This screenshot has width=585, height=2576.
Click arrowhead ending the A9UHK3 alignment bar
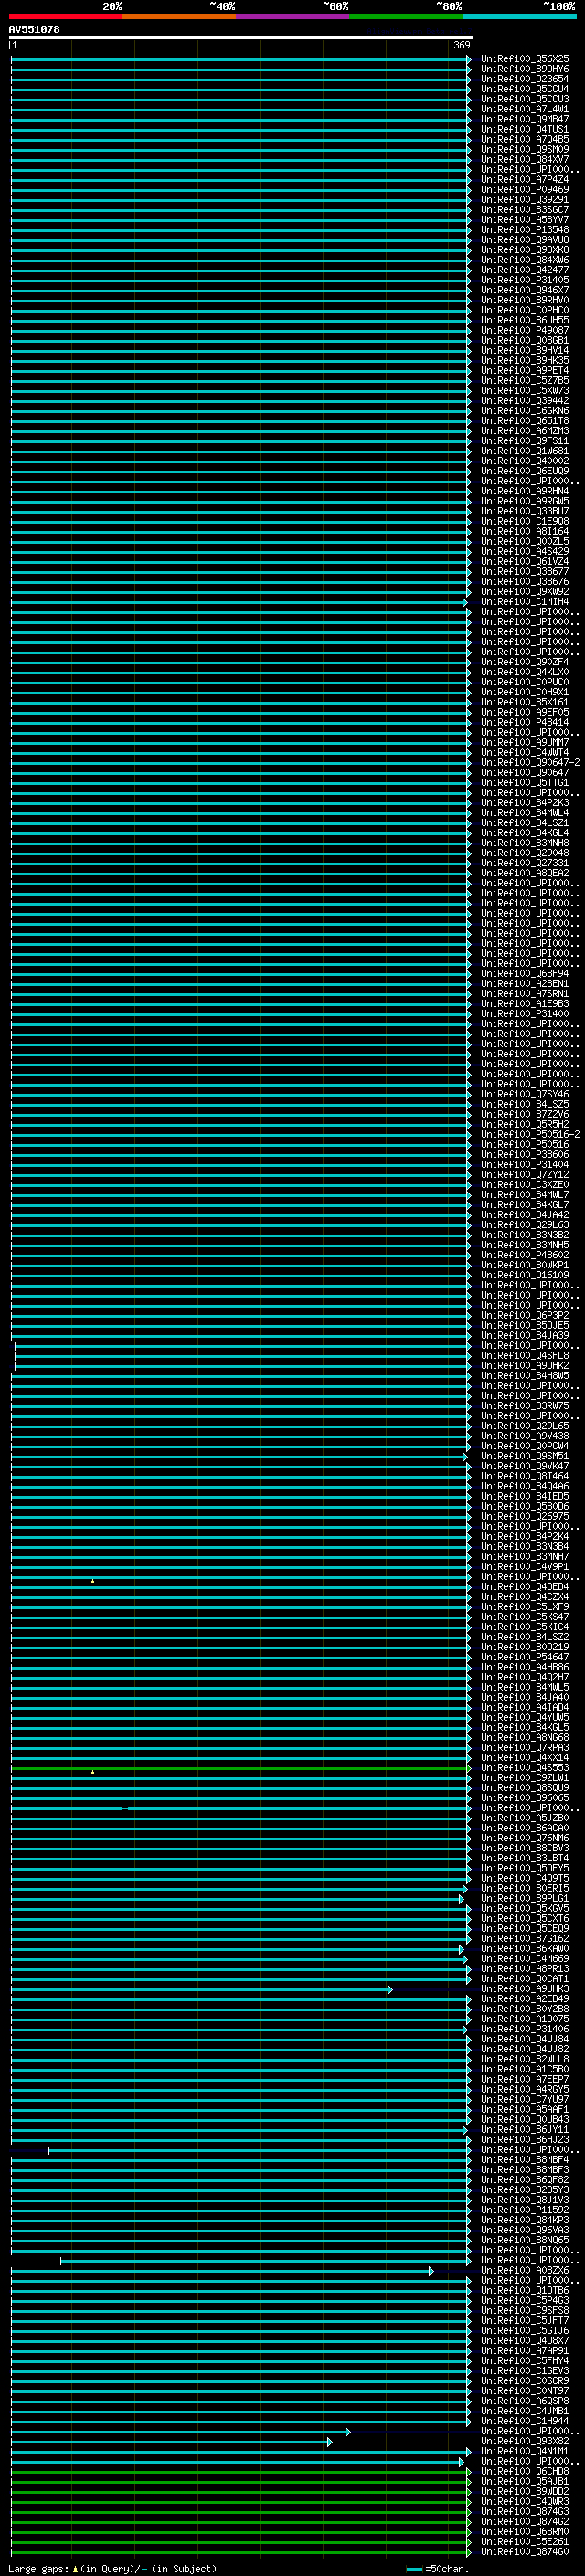pyautogui.click(x=390, y=1989)
